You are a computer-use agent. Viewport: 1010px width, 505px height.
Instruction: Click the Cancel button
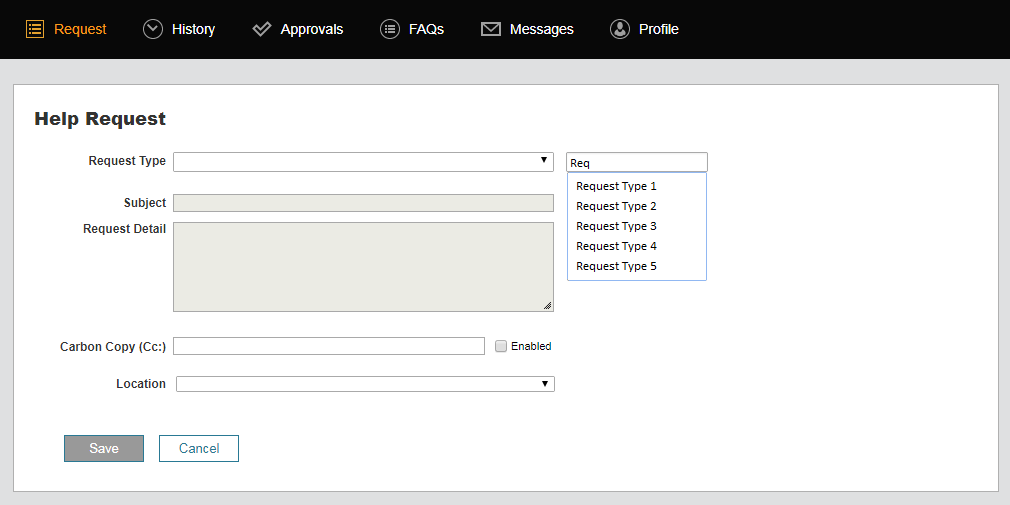[x=199, y=449]
